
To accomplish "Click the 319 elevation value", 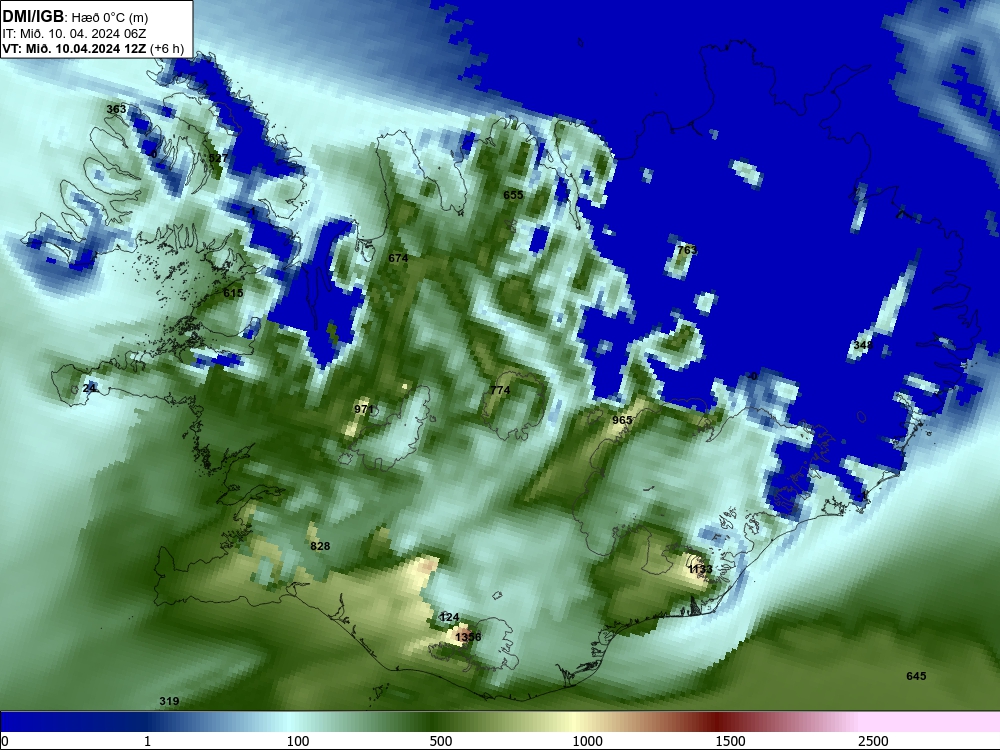I will 169,701.
